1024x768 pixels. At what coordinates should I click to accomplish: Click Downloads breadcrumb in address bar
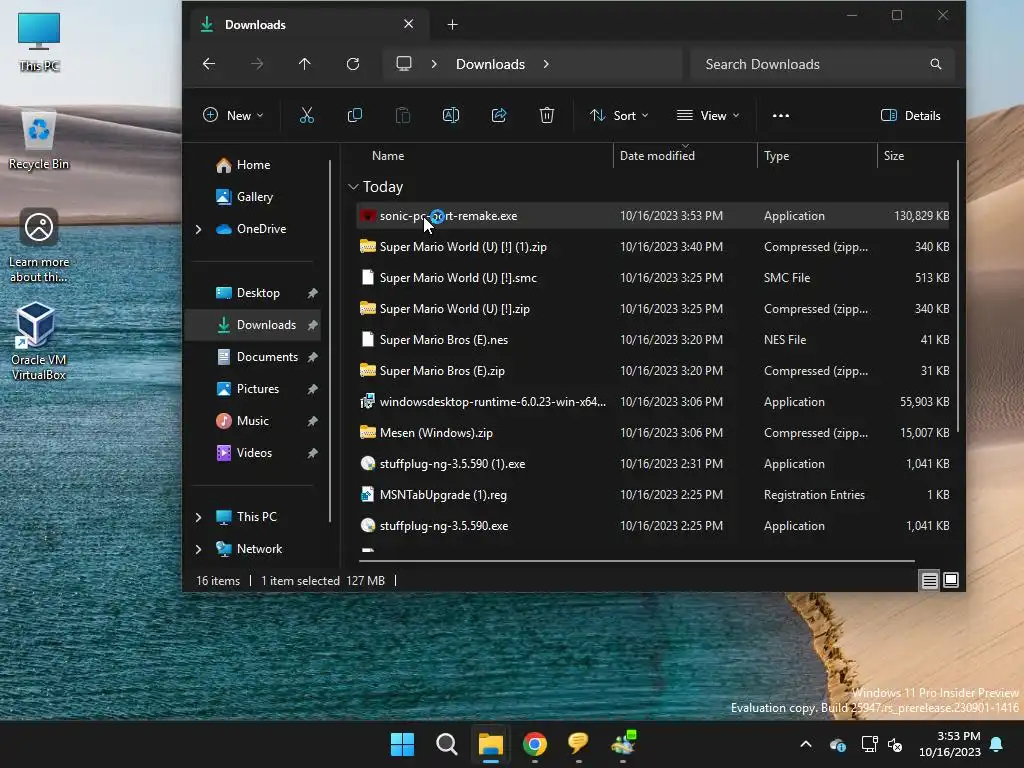point(490,64)
